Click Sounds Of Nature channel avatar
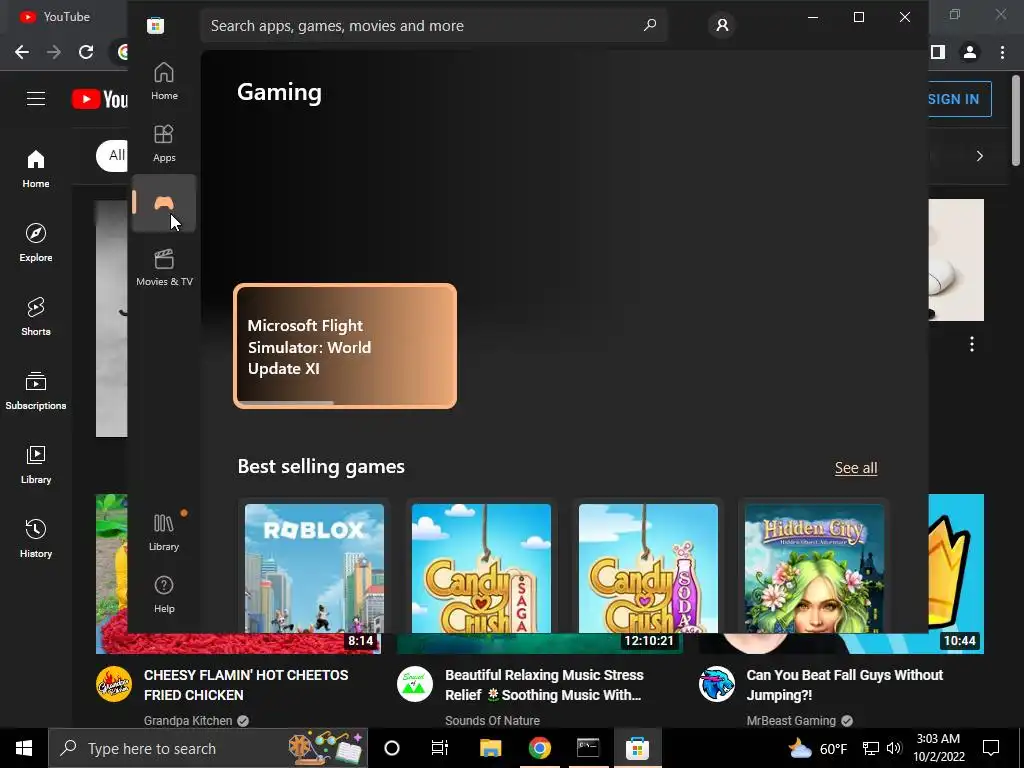 point(415,684)
